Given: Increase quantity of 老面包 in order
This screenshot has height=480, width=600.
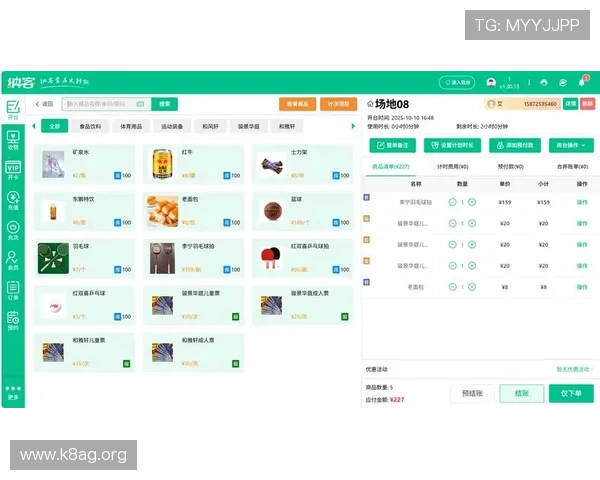Looking at the screenshot, I should pyautogui.click(x=472, y=287).
